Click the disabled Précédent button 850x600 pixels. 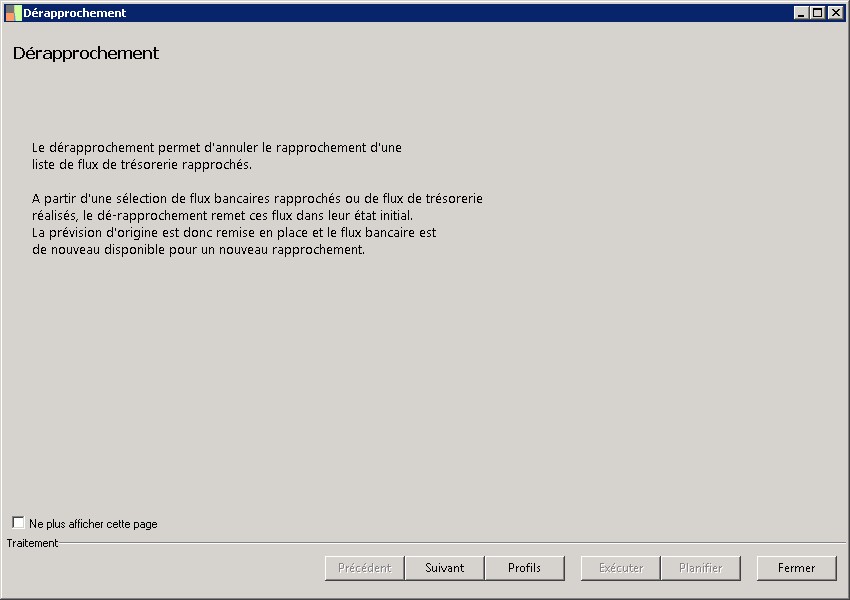click(x=364, y=568)
